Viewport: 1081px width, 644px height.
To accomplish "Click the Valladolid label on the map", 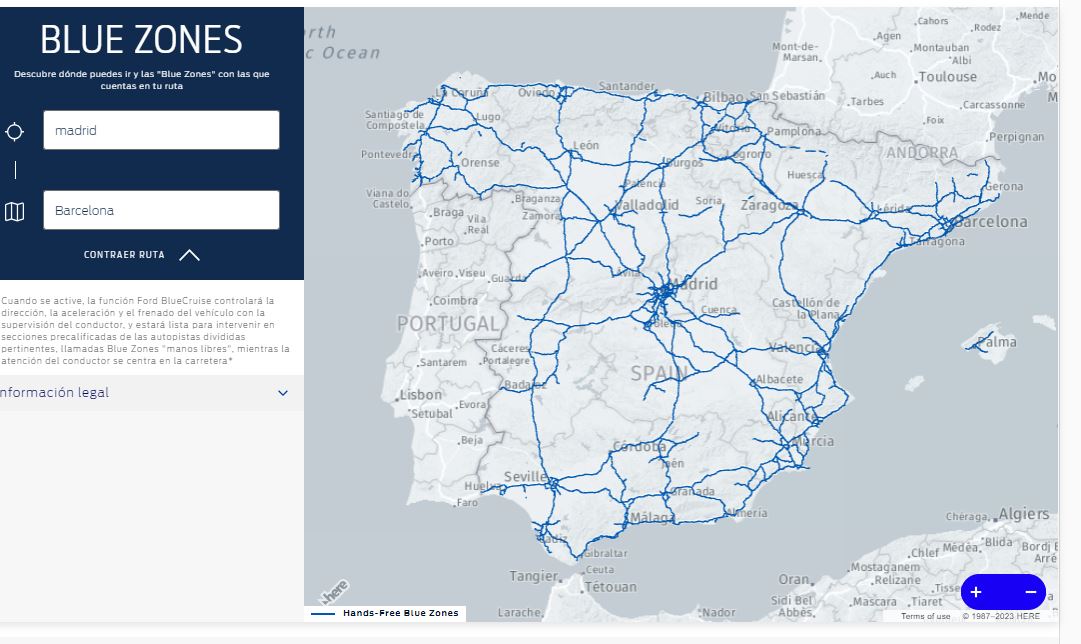I will tap(646, 205).
